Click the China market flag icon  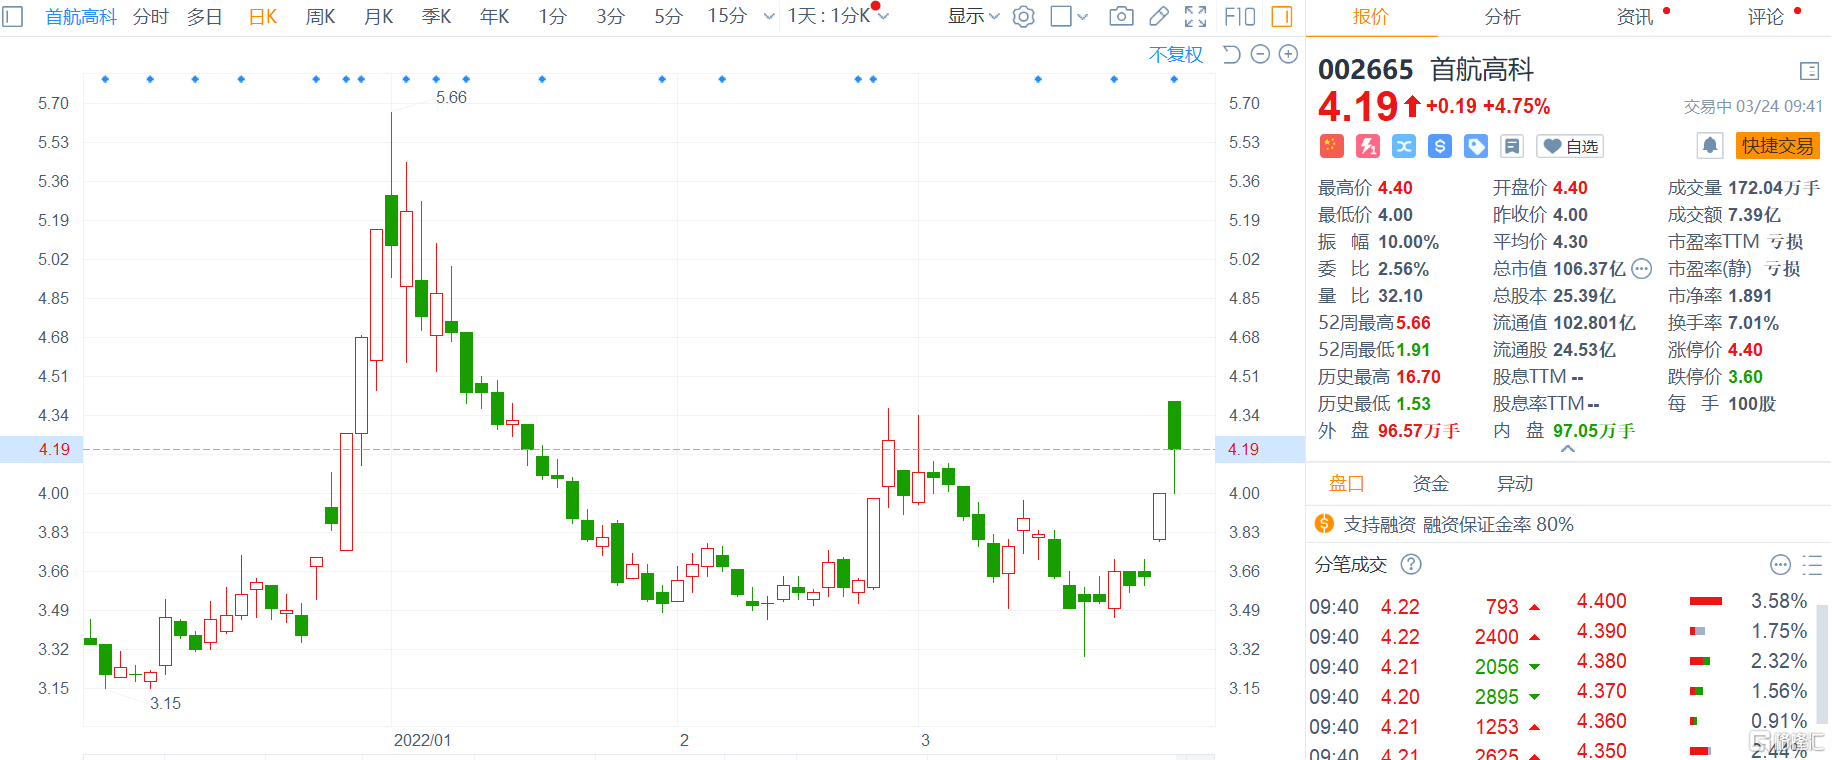1331,146
